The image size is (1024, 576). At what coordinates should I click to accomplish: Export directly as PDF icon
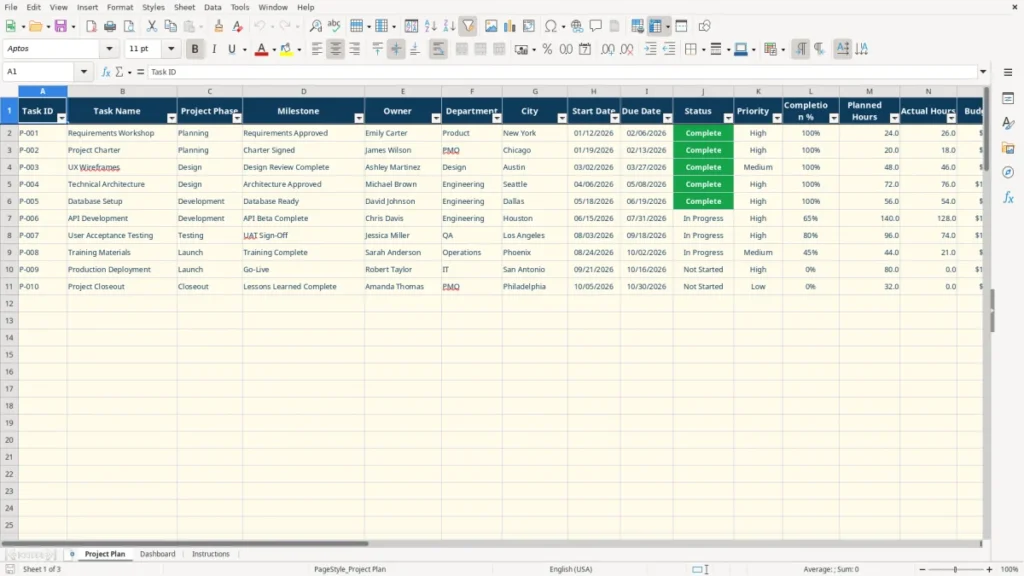pyautogui.click(x=91, y=26)
